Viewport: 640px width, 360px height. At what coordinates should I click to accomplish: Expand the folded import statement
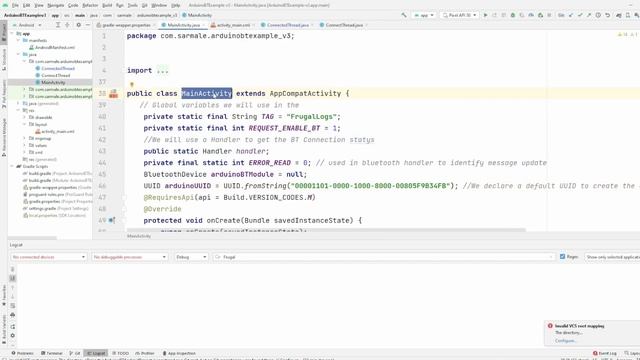click(x=162, y=70)
